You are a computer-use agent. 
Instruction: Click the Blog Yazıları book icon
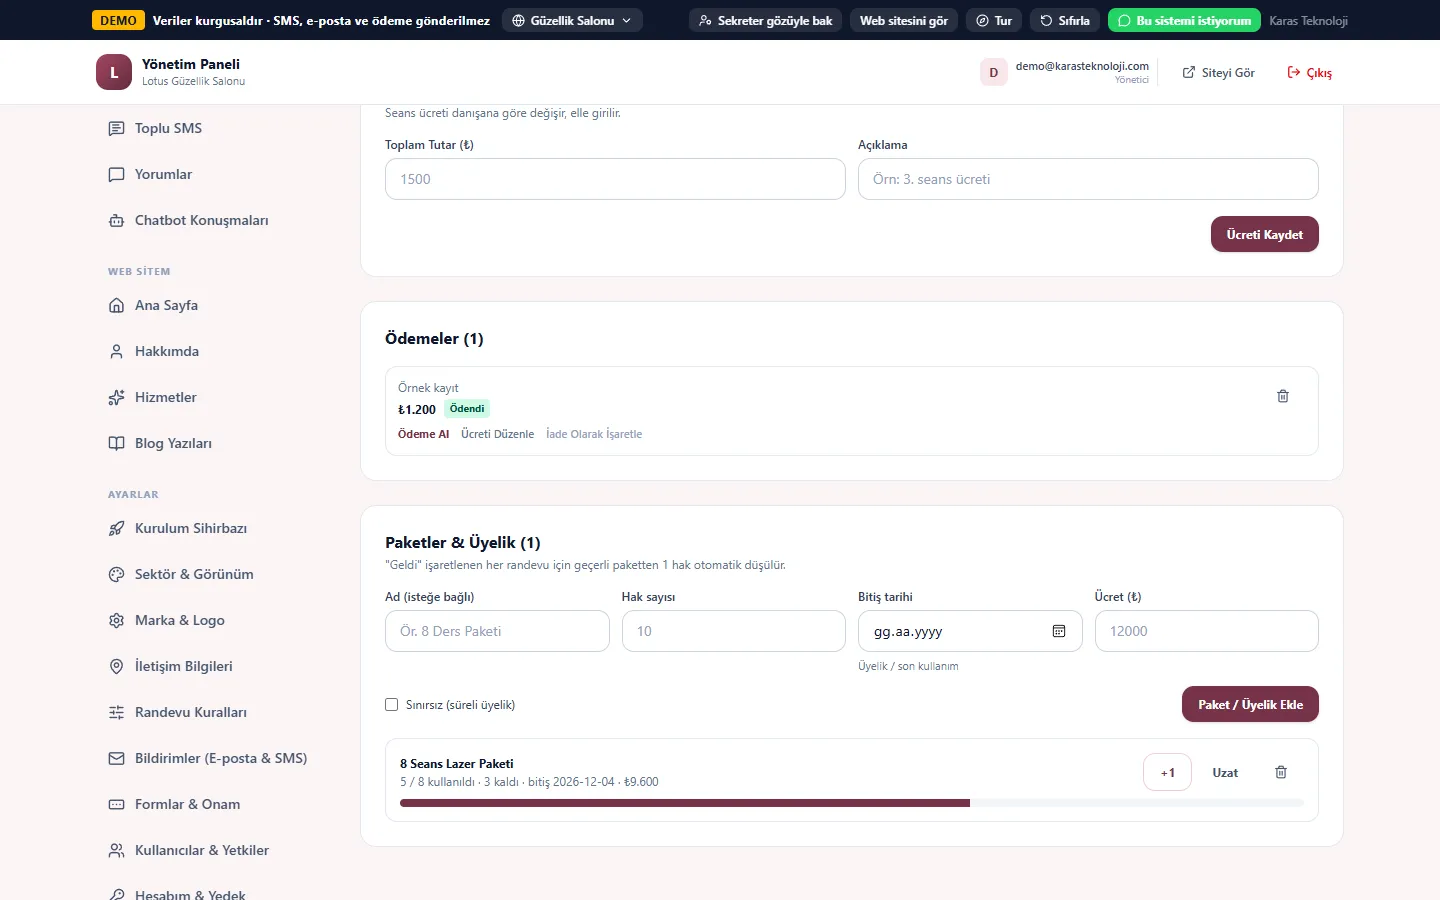(x=116, y=443)
